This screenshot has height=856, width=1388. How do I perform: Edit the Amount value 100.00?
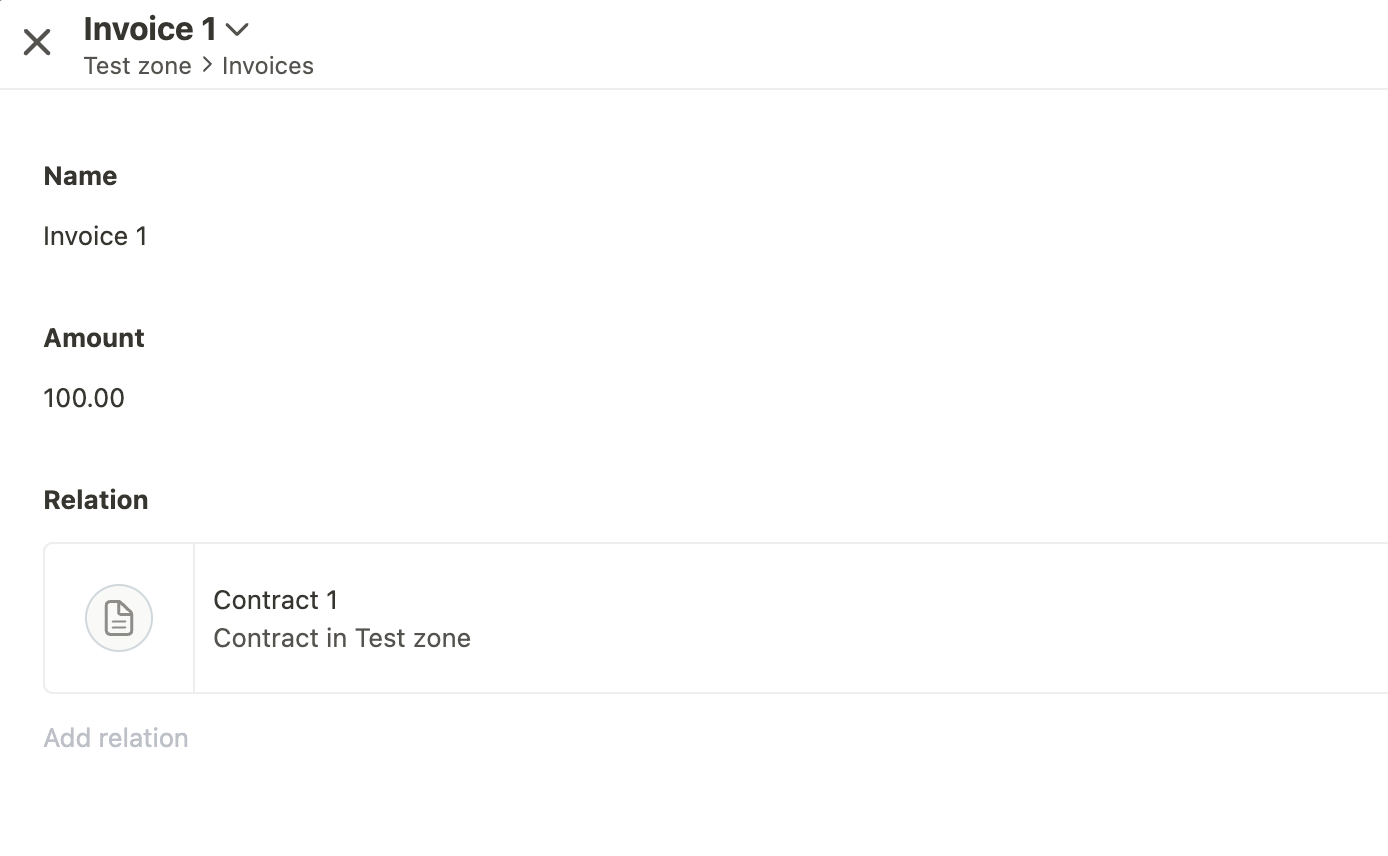pyautogui.click(x=84, y=398)
